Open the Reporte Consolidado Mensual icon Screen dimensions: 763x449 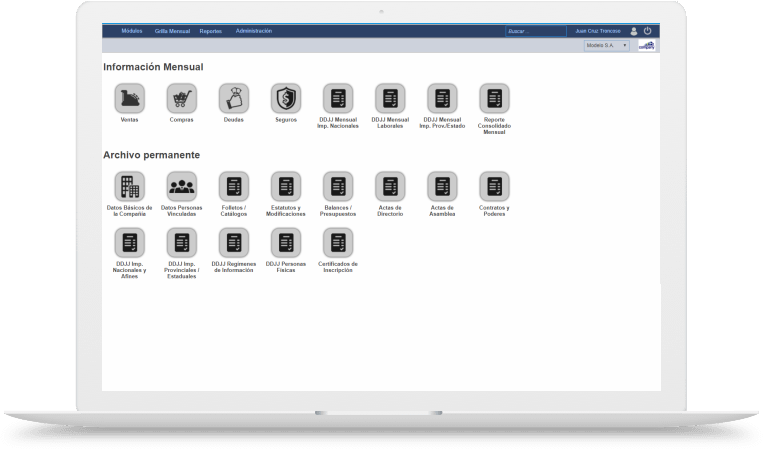pyautogui.click(x=494, y=98)
